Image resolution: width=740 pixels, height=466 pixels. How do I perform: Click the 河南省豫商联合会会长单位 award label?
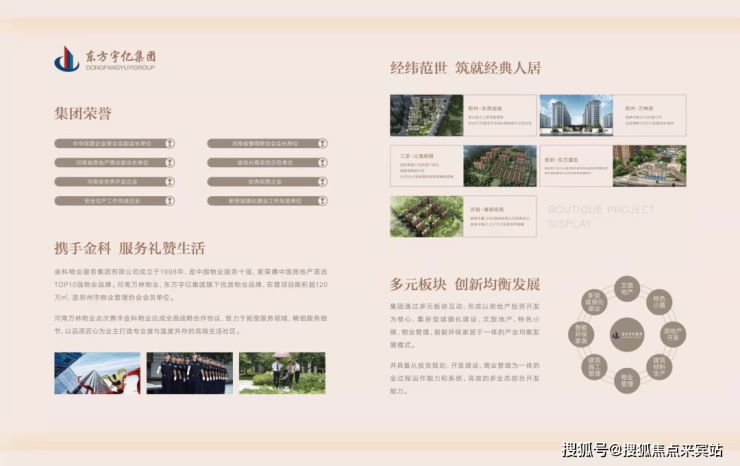265,144
